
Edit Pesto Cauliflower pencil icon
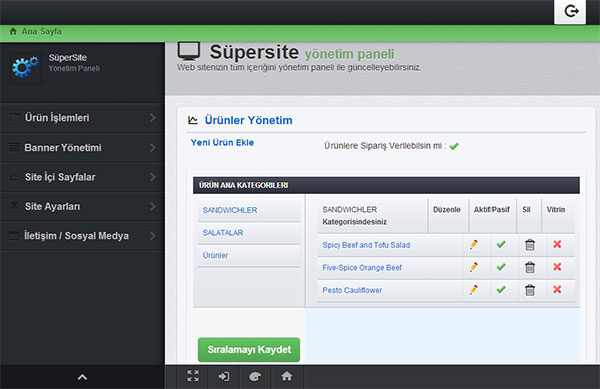[474, 290]
